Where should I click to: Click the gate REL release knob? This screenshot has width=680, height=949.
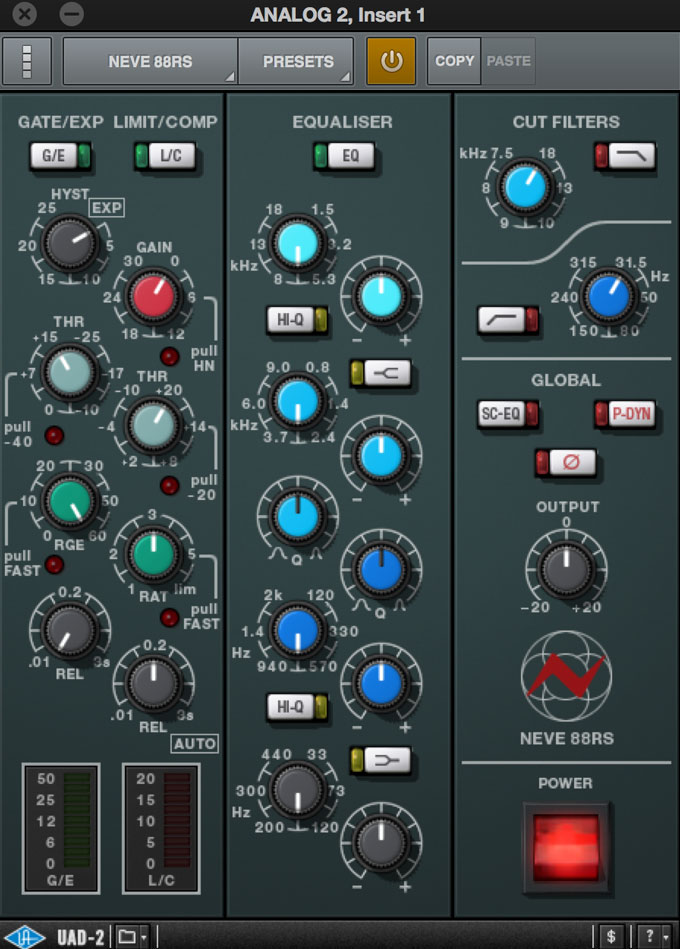70,631
